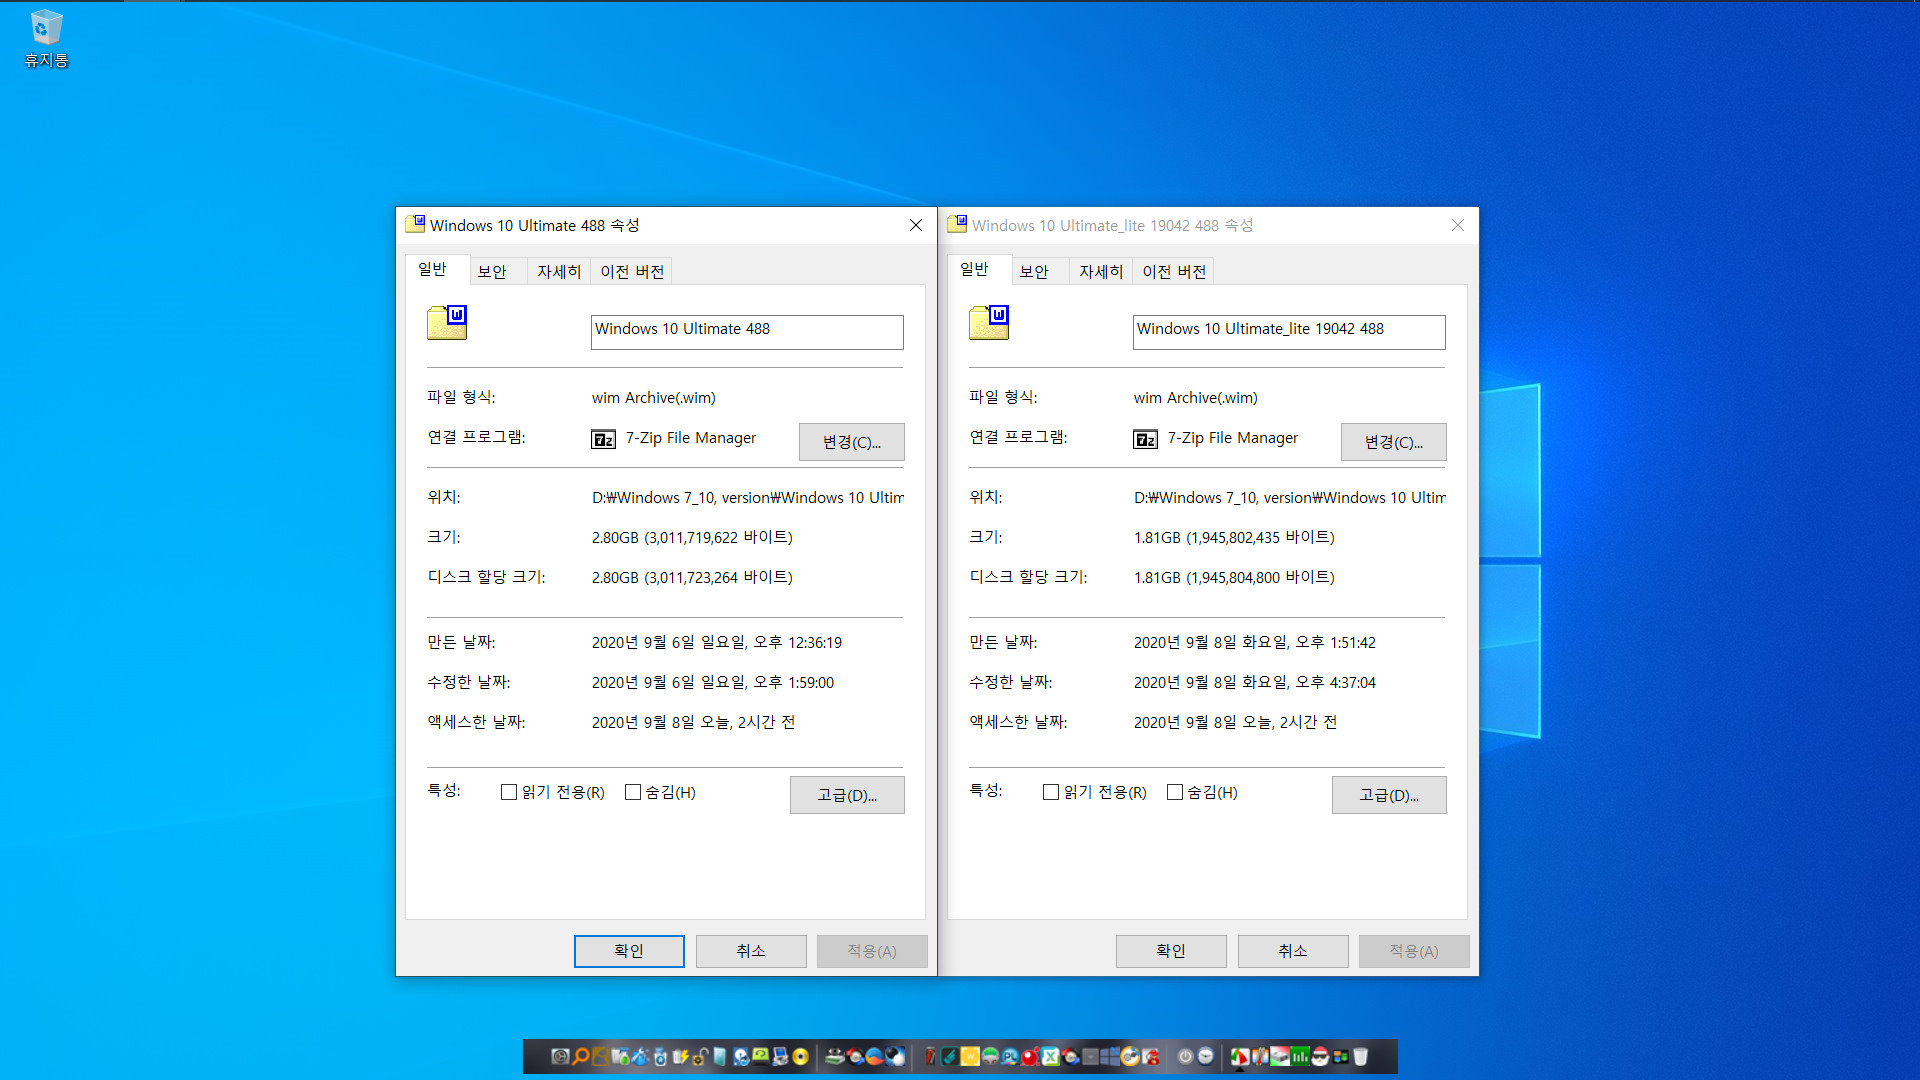
Task: Click 변경(C)... in Ultimate 488 properties
Action: click(x=852, y=442)
